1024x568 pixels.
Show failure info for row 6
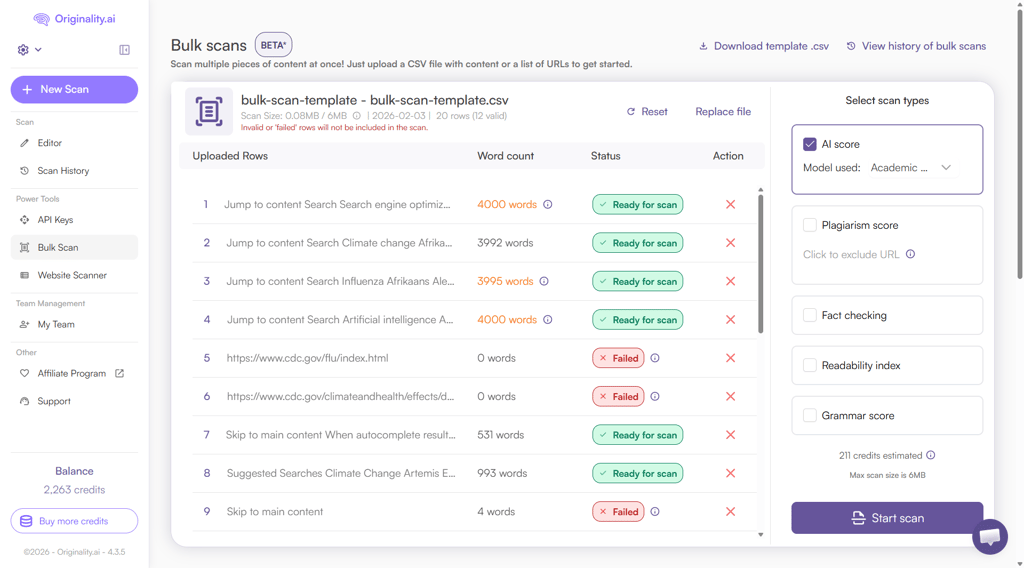tap(655, 396)
